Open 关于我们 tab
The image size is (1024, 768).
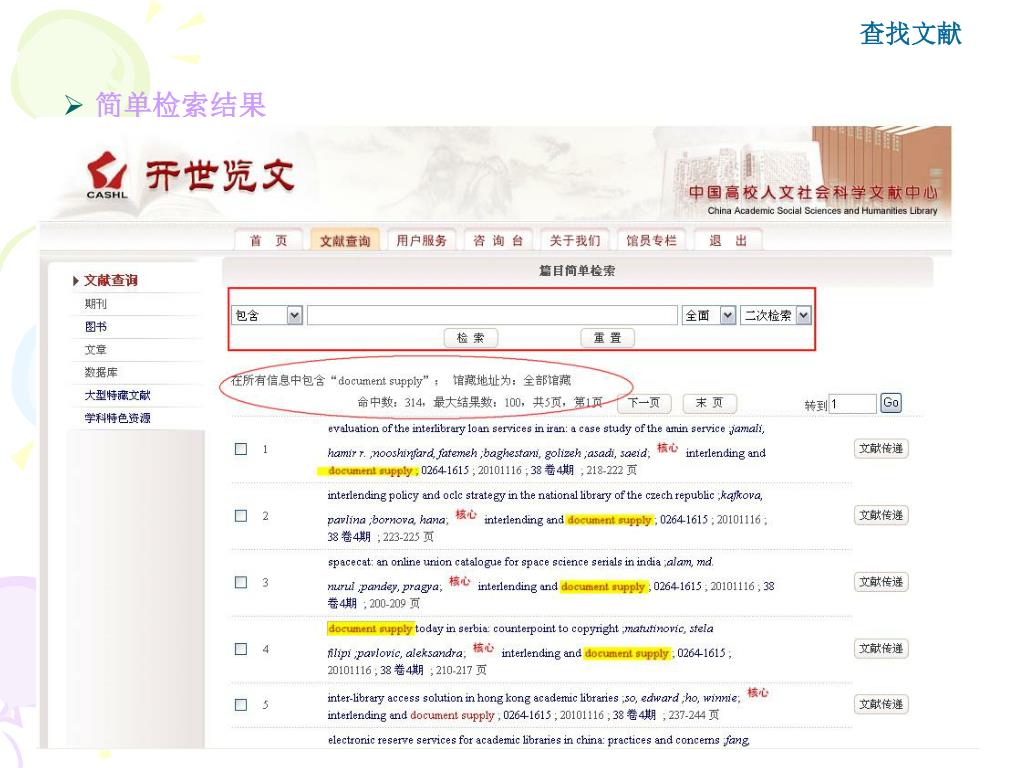[575, 240]
